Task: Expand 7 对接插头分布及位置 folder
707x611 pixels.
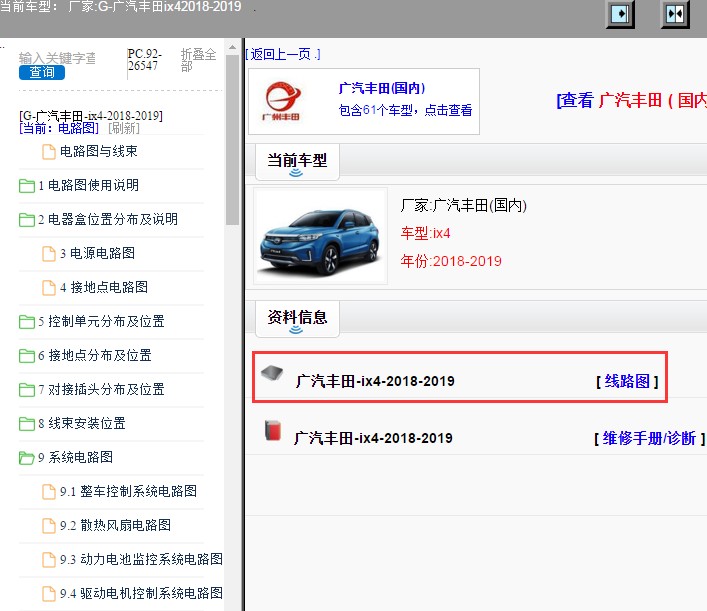Action: pos(101,390)
